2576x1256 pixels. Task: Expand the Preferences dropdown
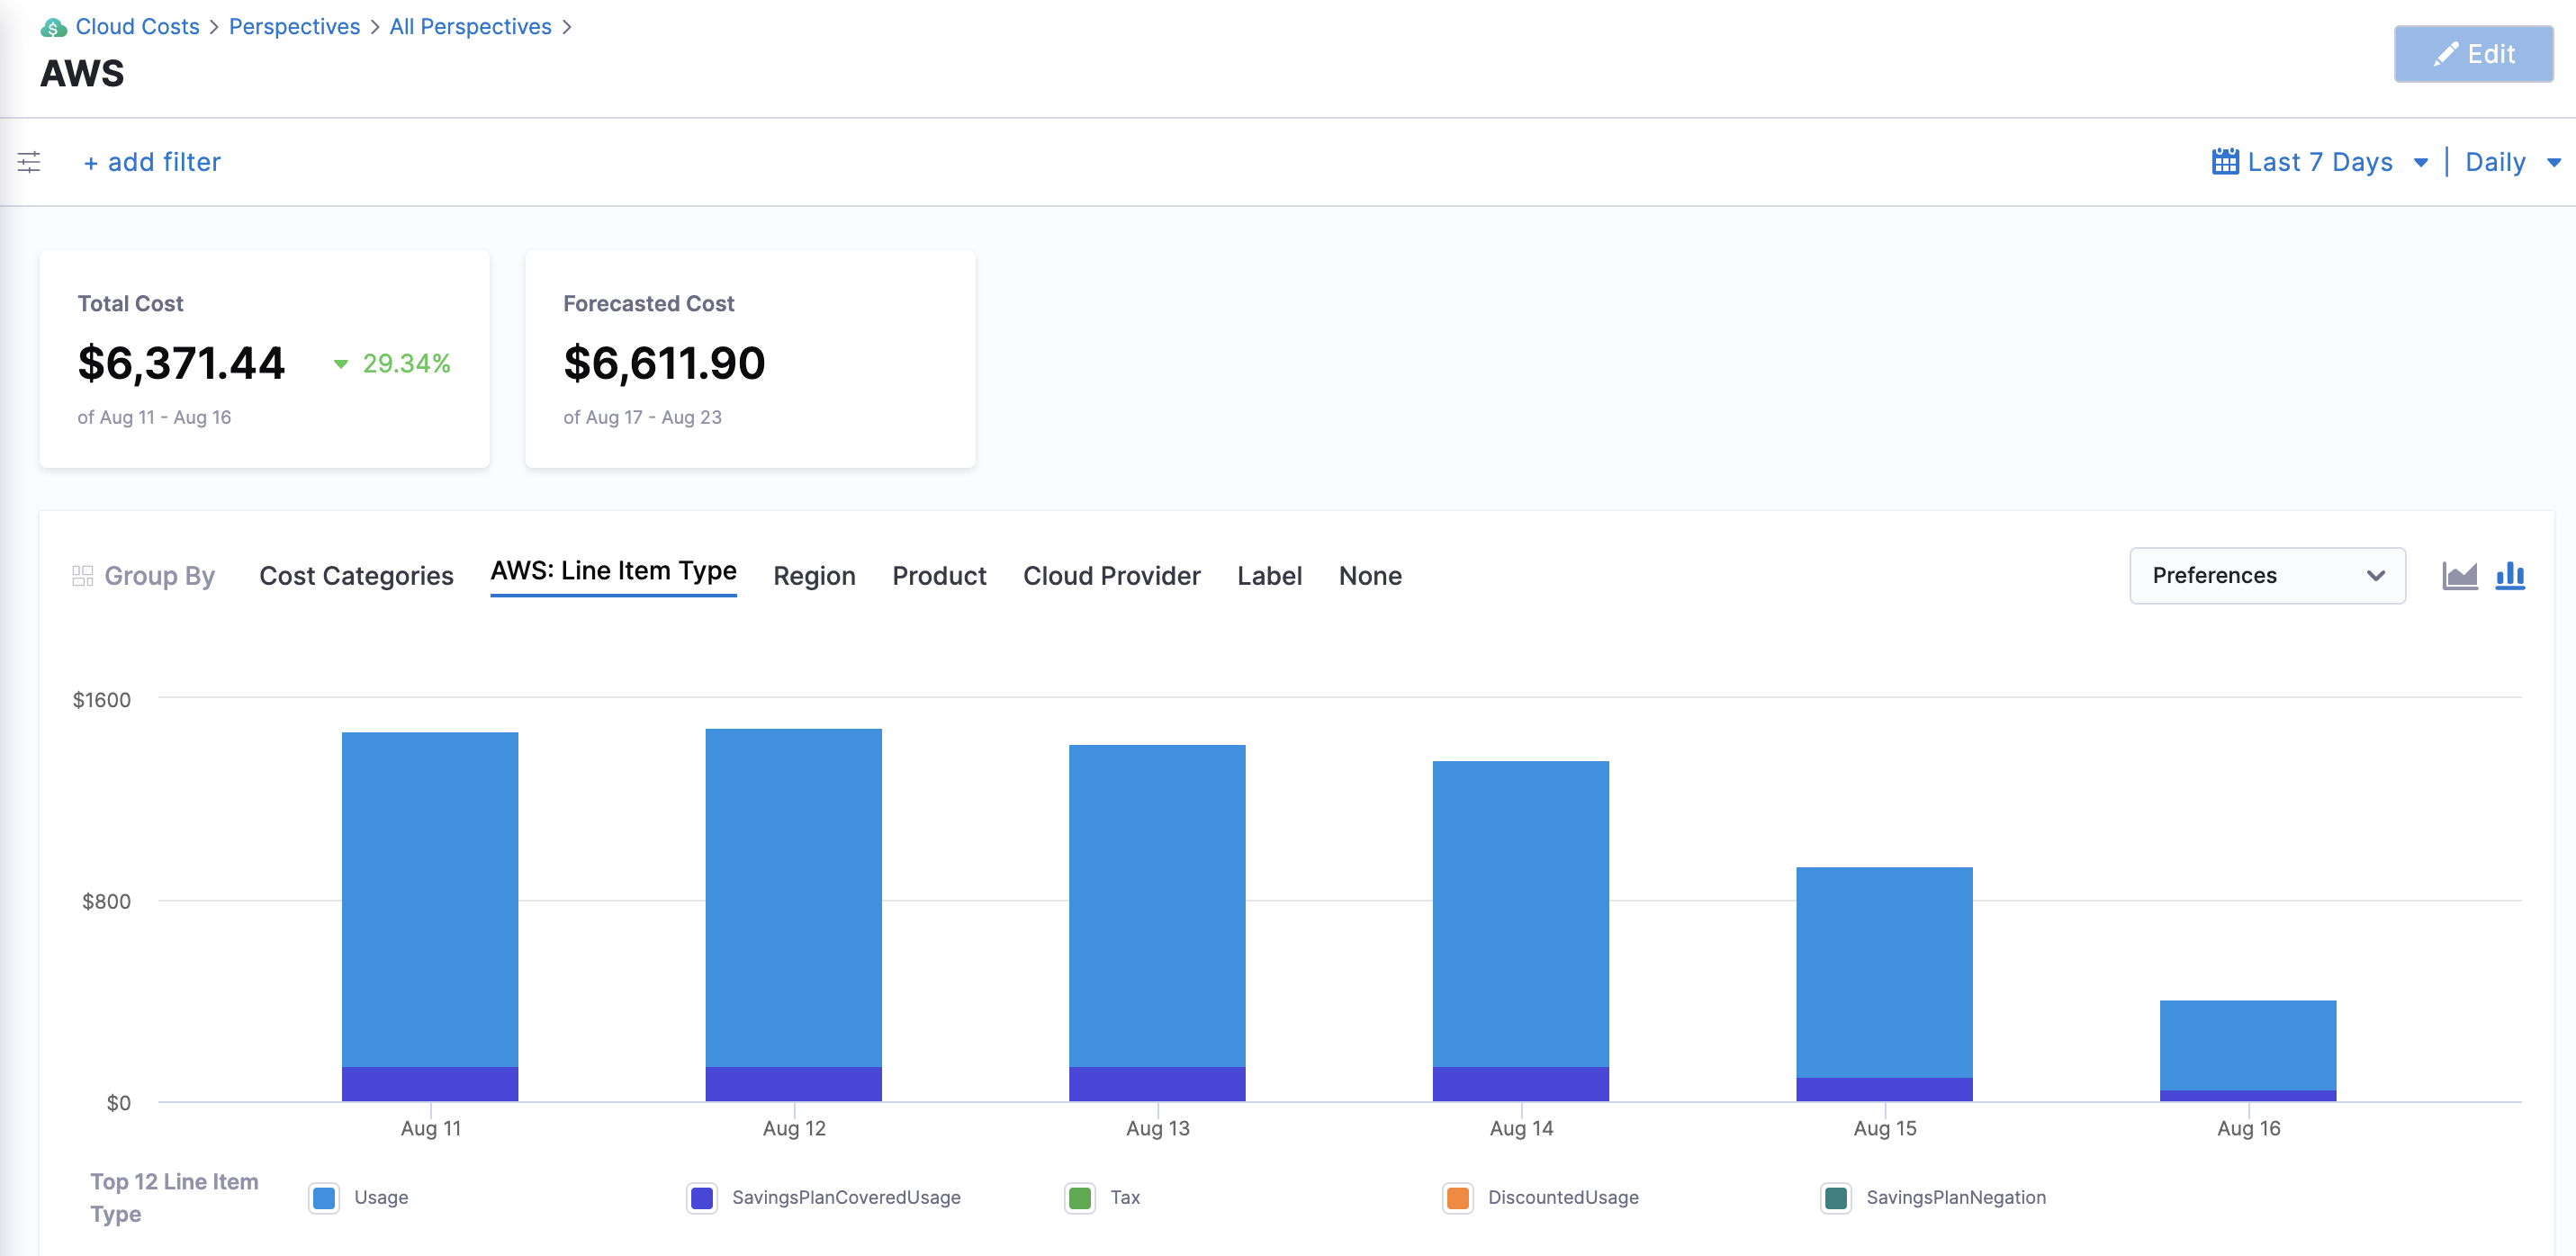pos(2267,575)
